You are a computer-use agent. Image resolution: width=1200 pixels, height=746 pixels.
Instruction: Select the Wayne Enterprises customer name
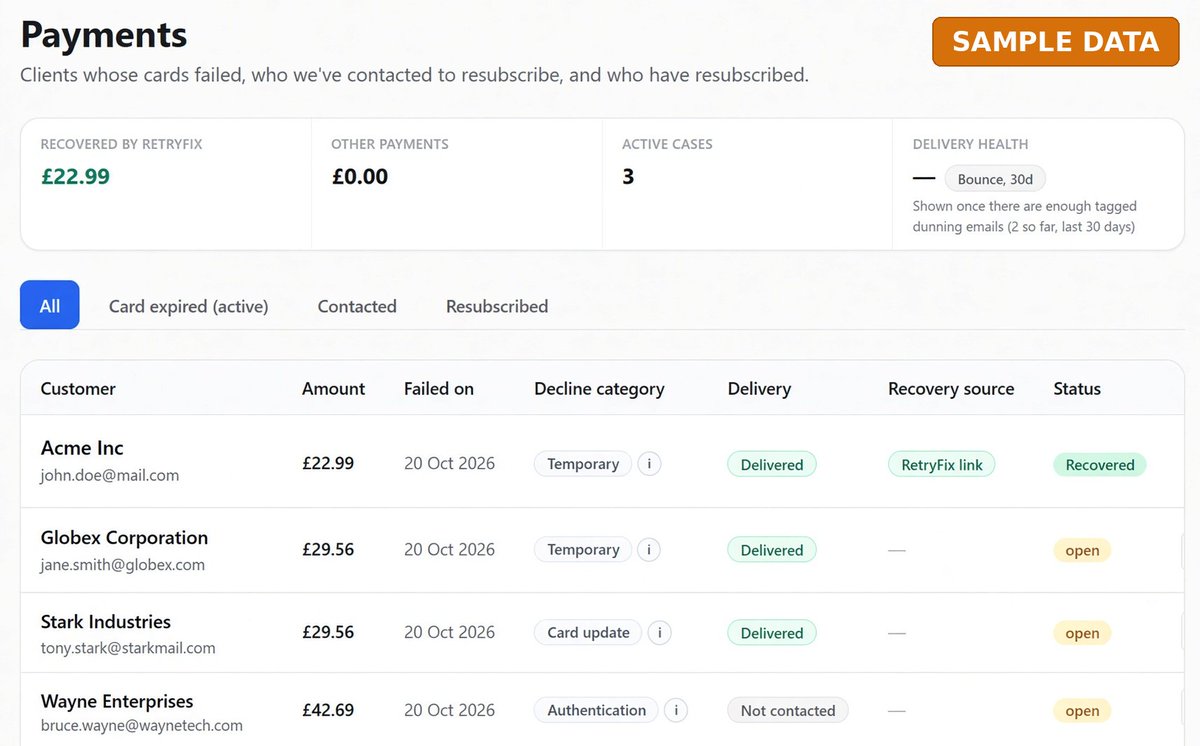(x=117, y=702)
